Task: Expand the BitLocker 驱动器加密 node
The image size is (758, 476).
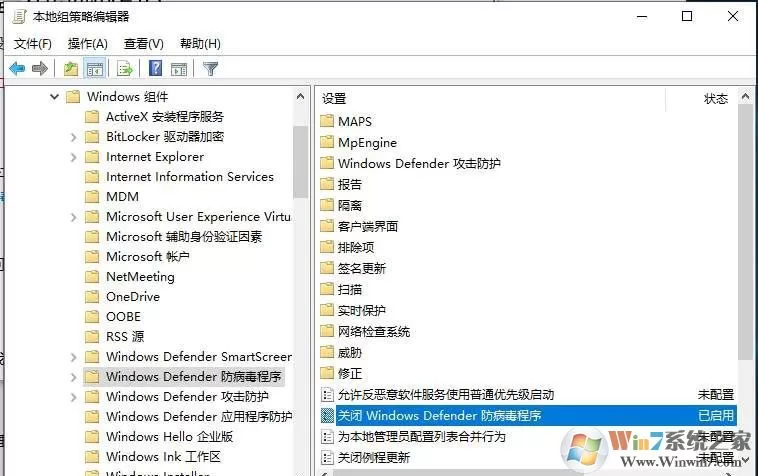Action: pyautogui.click(x=73, y=137)
